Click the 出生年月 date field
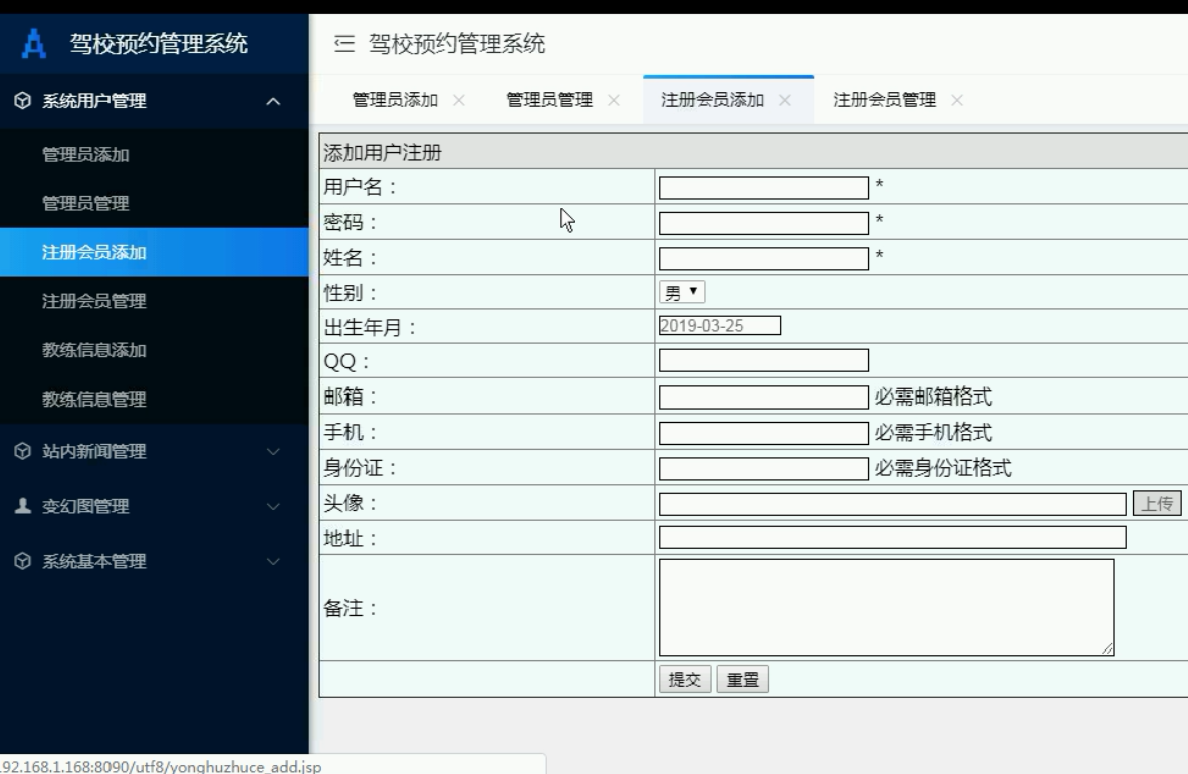The image size is (1188, 774). click(720, 326)
